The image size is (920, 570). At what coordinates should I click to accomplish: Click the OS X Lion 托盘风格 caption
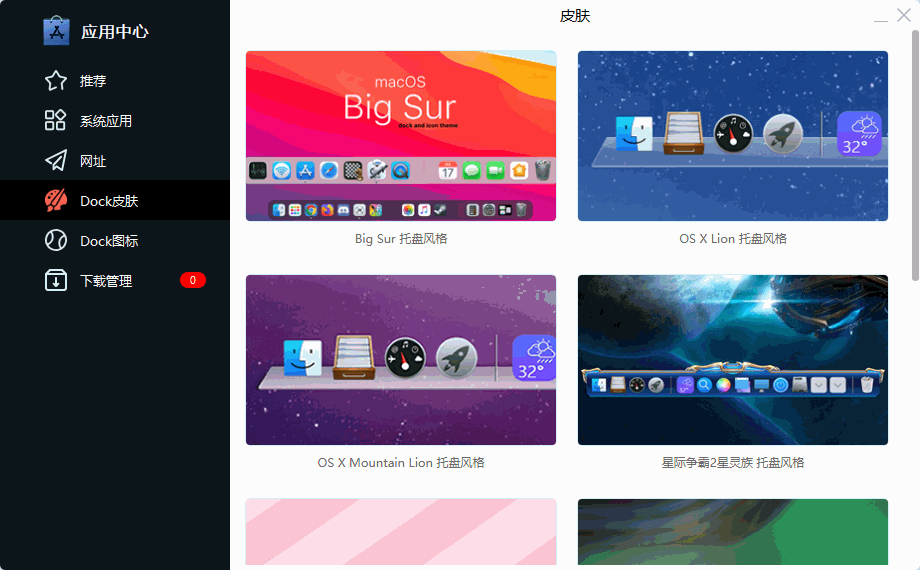click(733, 239)
